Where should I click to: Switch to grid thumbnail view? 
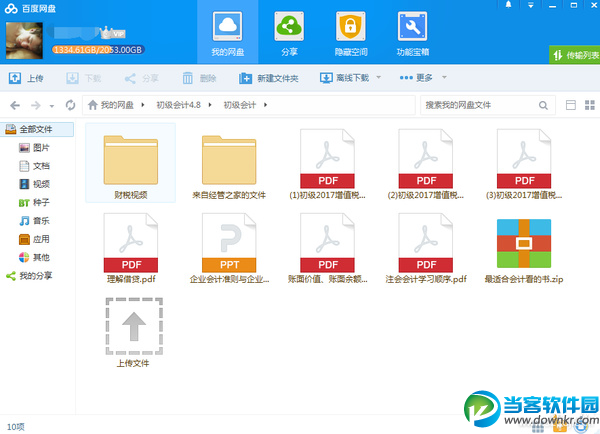coord(590,105)
